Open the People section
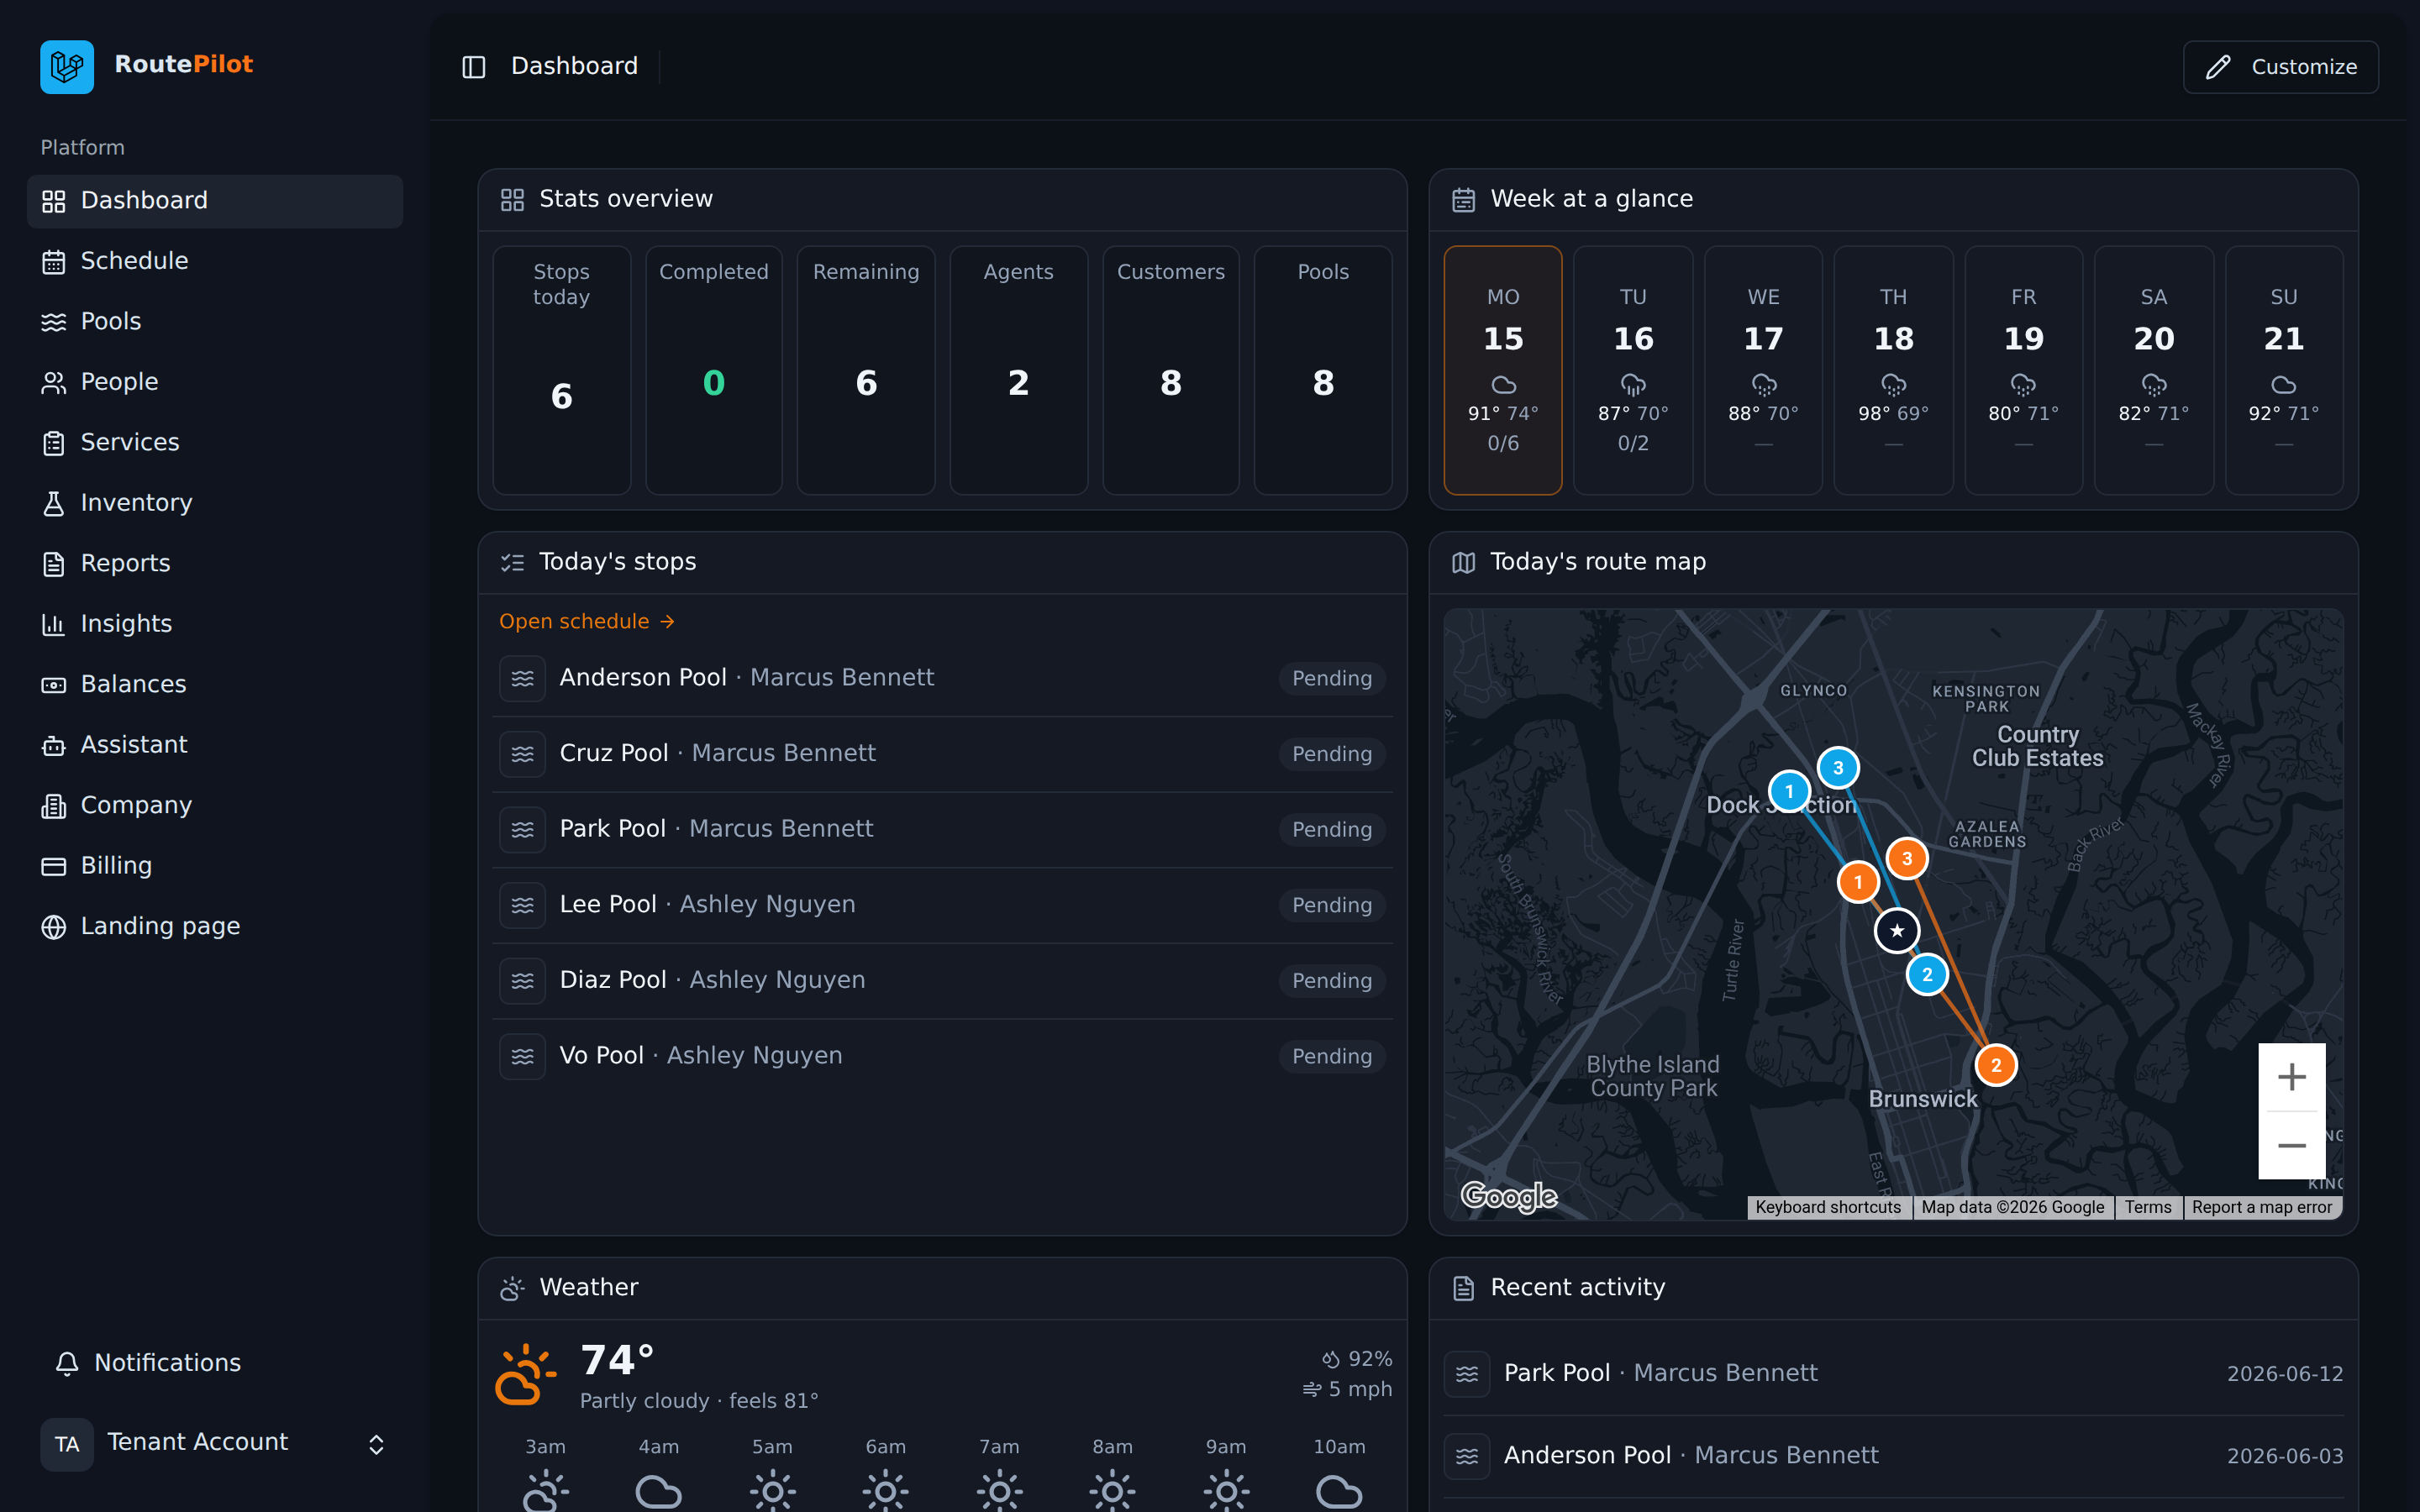Screen dimensions: 2420x1512 click(x=215, y=382)
